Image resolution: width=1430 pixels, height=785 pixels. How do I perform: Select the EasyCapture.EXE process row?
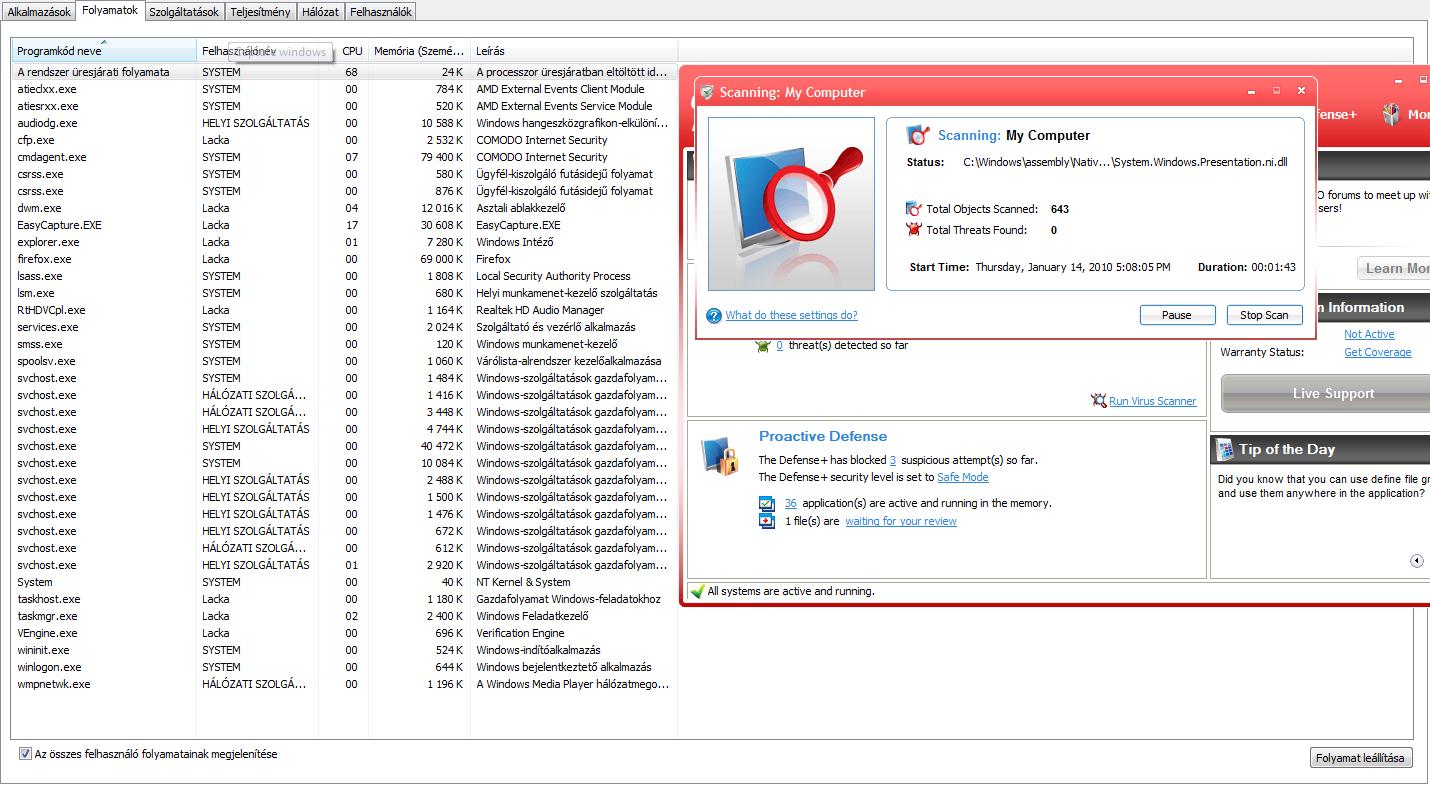(344, 225)
